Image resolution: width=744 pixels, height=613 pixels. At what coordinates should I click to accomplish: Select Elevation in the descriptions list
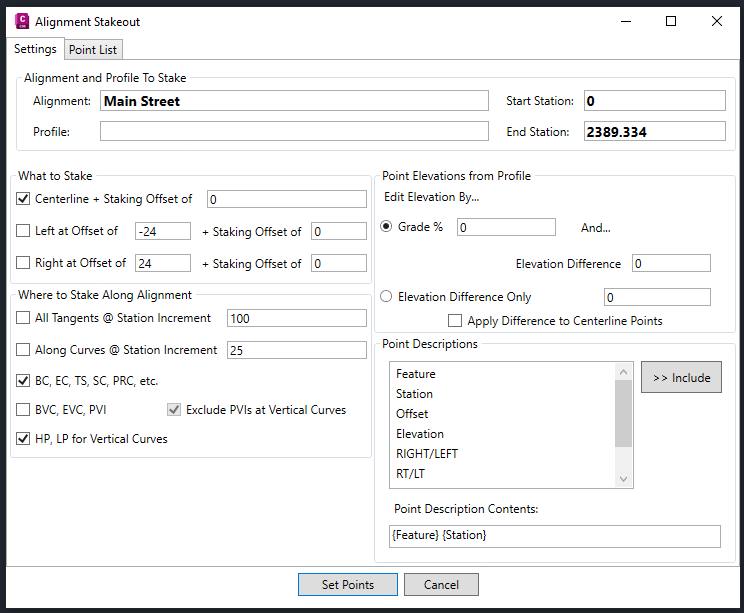click(420, 434)
